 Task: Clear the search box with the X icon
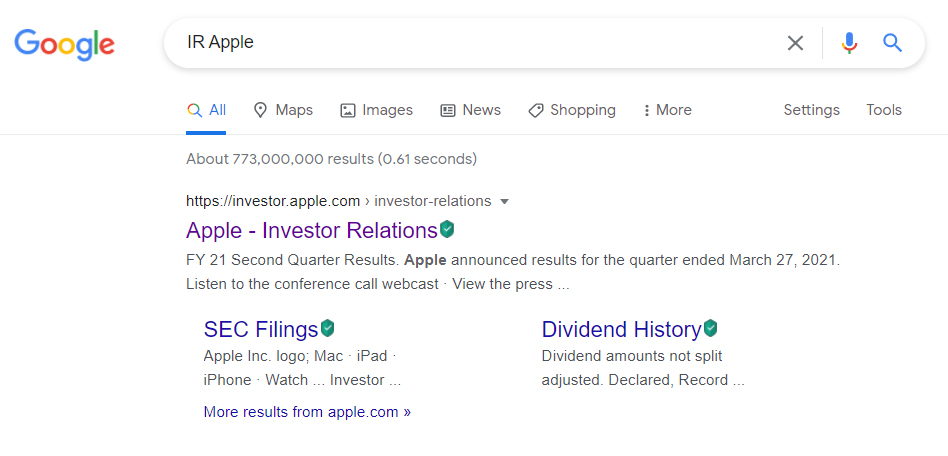tap(795, 43)
